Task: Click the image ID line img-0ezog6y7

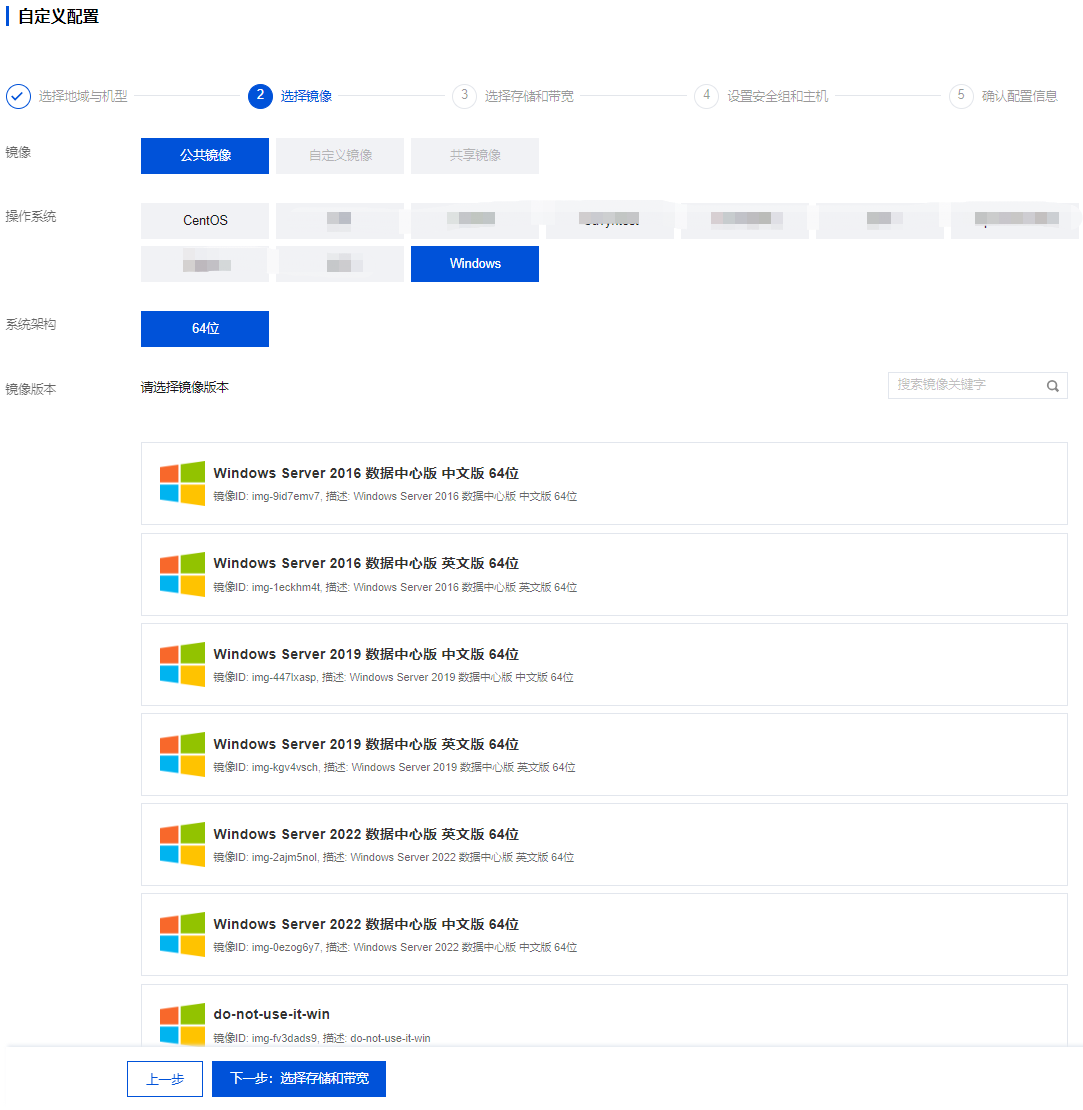Action: [395, 946]
